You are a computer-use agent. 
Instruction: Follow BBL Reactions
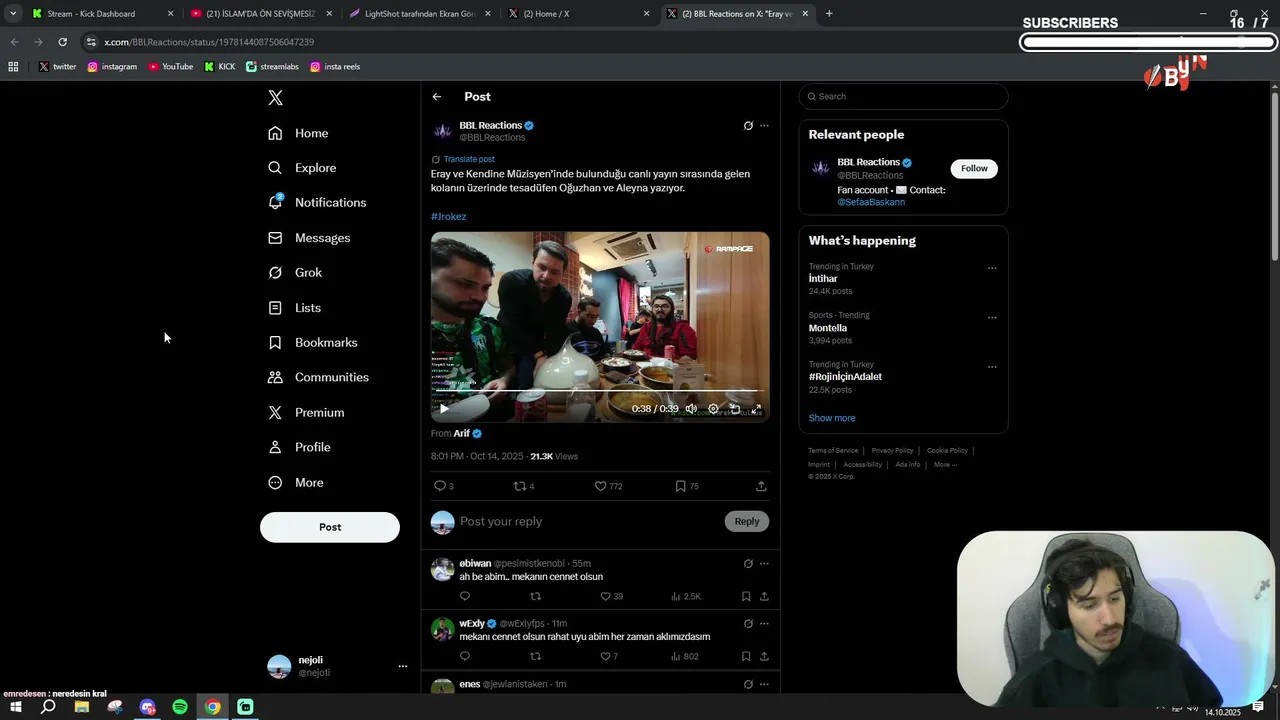coord(974,168)
